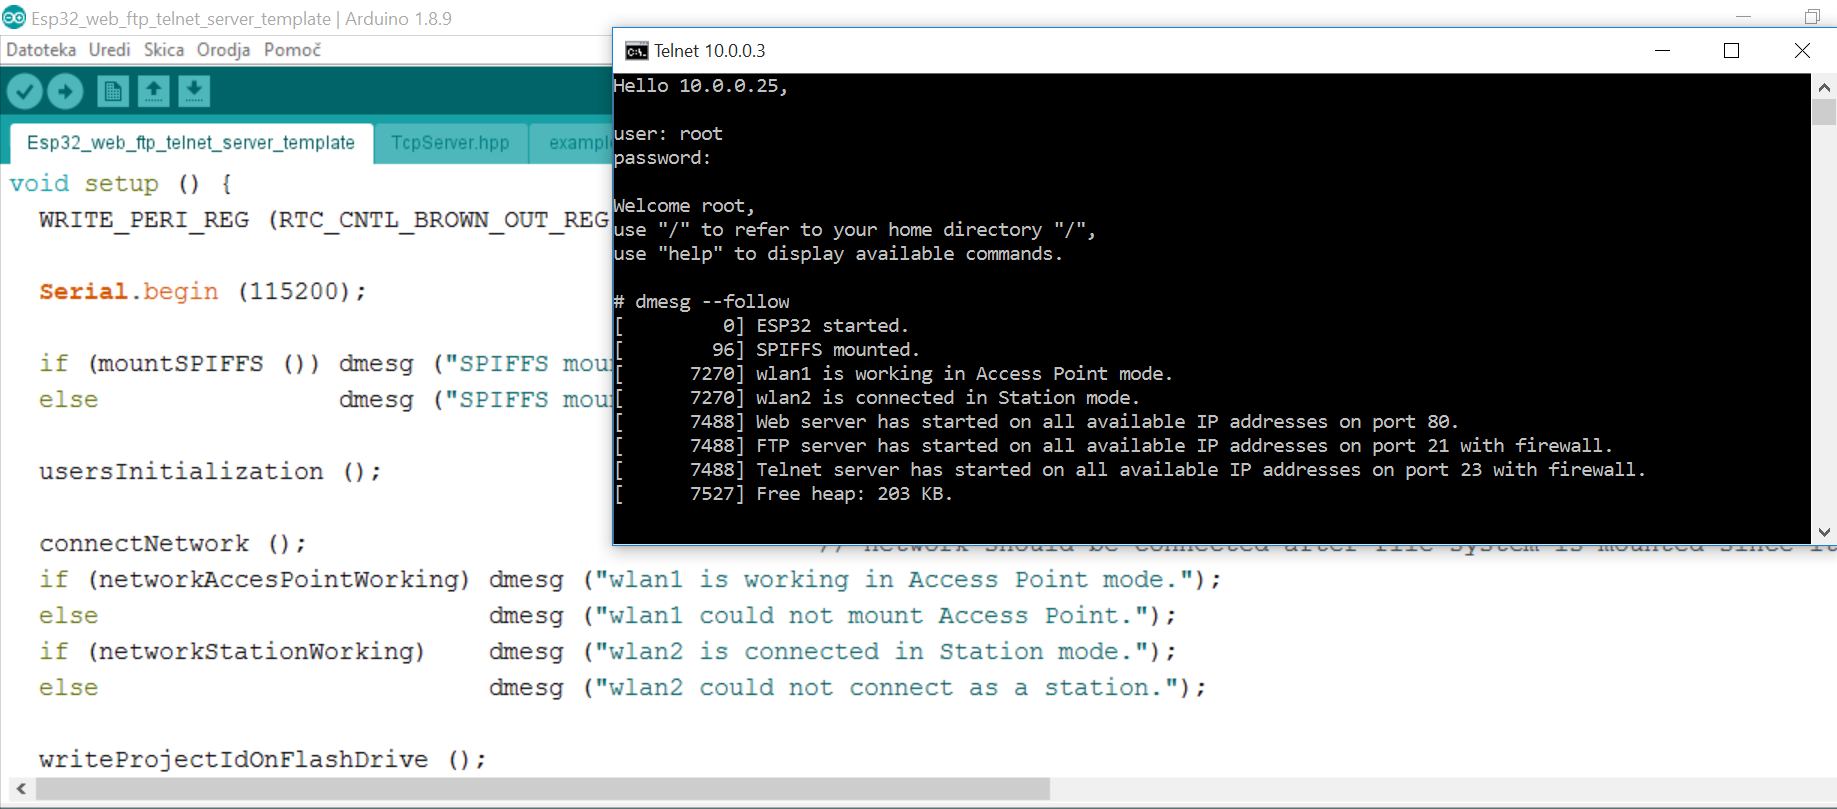Click the 'Free heap: 203 KB.' log line
This screenshot has width=1837, height=809.
(x=784, y=494)
